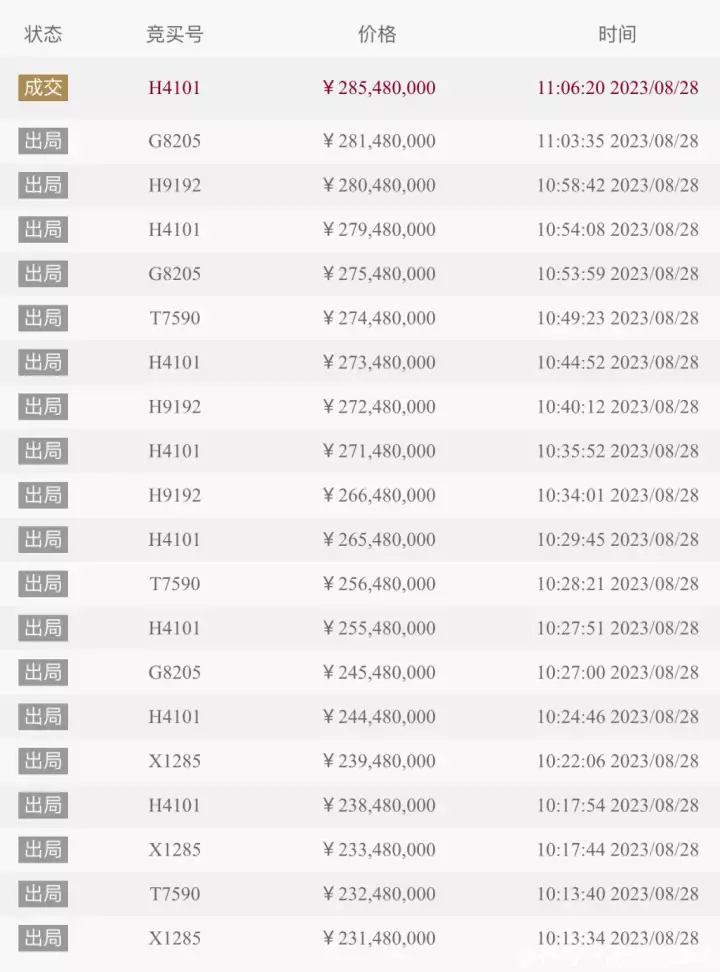The width and height of the screenshot is (720, 972).
Task: Click the winning price ¥285,480,000
Action: (x=379, y=87)
